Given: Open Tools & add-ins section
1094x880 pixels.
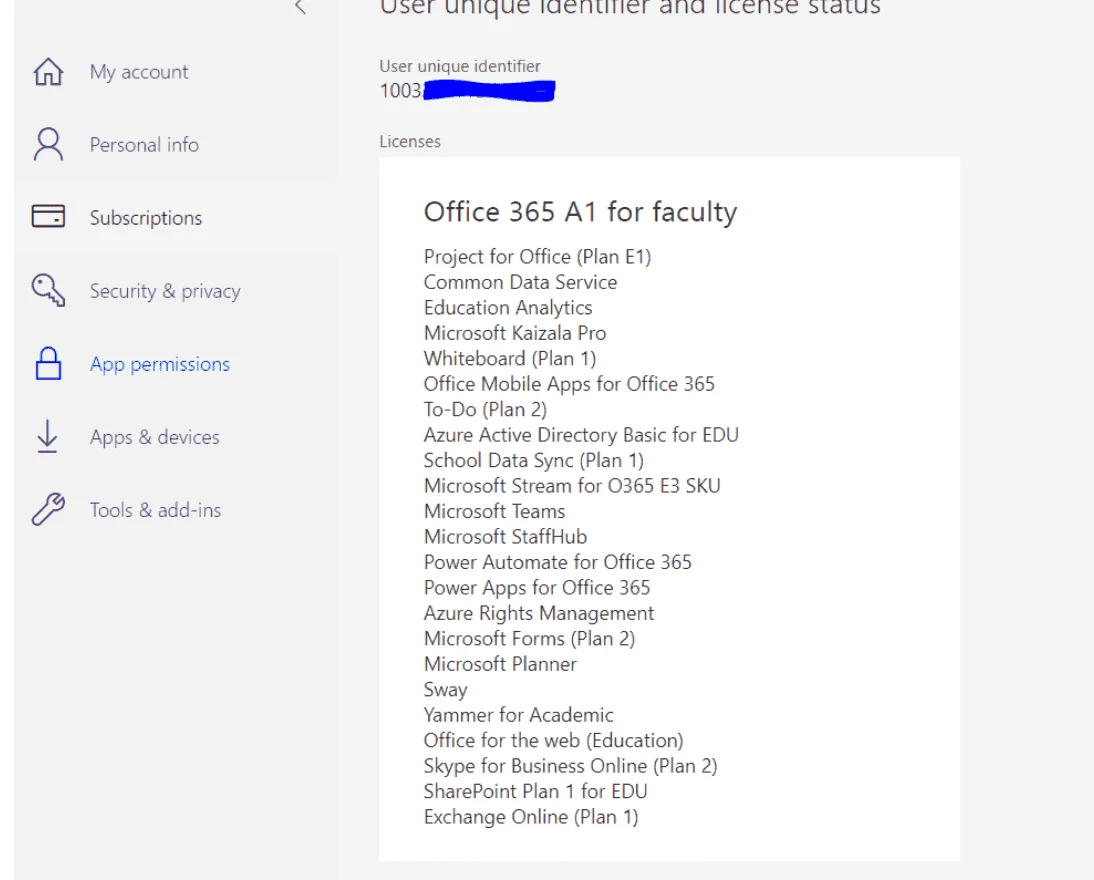Looking at the screenshot, I should tap(156, 510).
